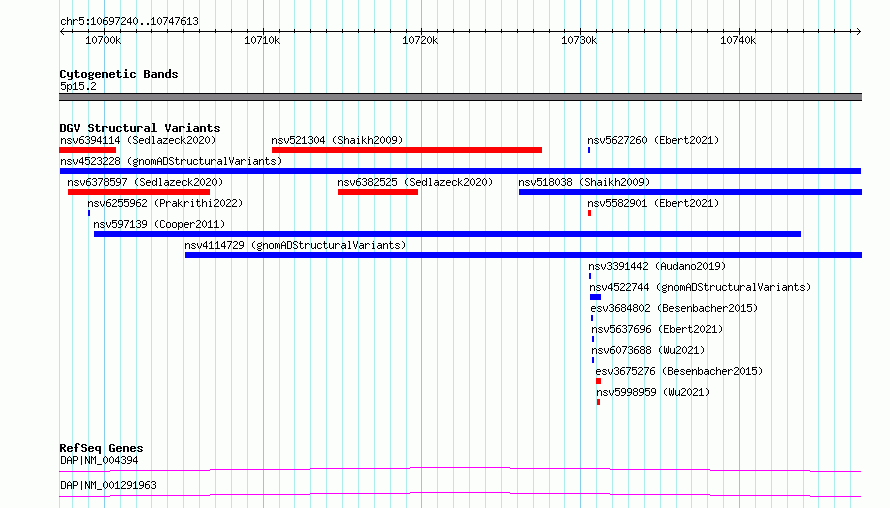The image size is (890, 508).
Task: Open nsv597139 (Cooper2011) label
Action: click(x=159, y=224)
